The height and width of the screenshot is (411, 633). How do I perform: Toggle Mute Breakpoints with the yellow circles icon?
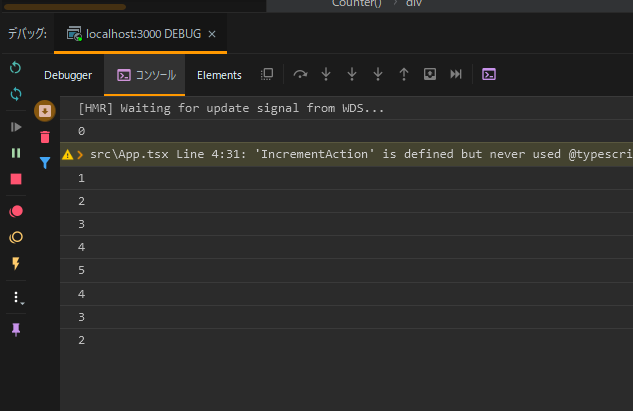click(x=16, y=237)
